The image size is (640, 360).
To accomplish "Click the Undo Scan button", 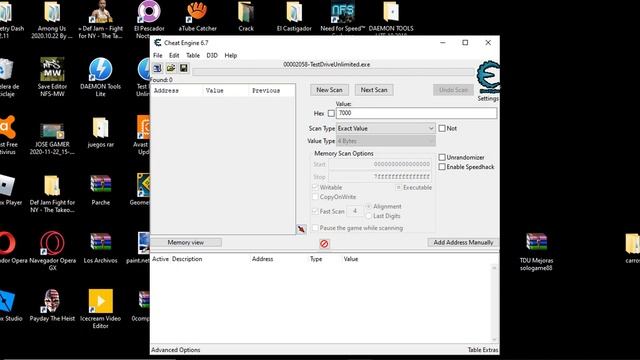I will click(453, 90).
